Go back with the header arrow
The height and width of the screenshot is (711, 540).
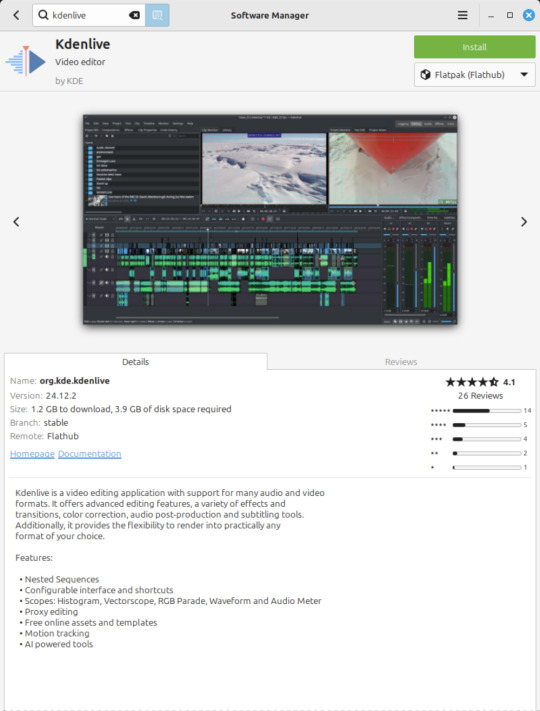click(x=16, y=15)
